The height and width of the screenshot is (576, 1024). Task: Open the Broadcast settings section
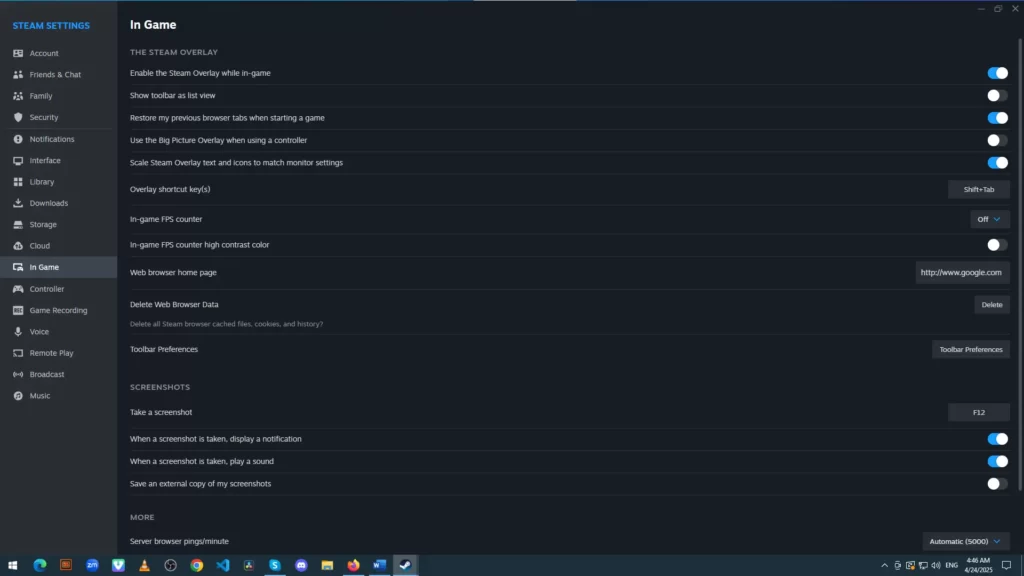[x=47, y=374]
